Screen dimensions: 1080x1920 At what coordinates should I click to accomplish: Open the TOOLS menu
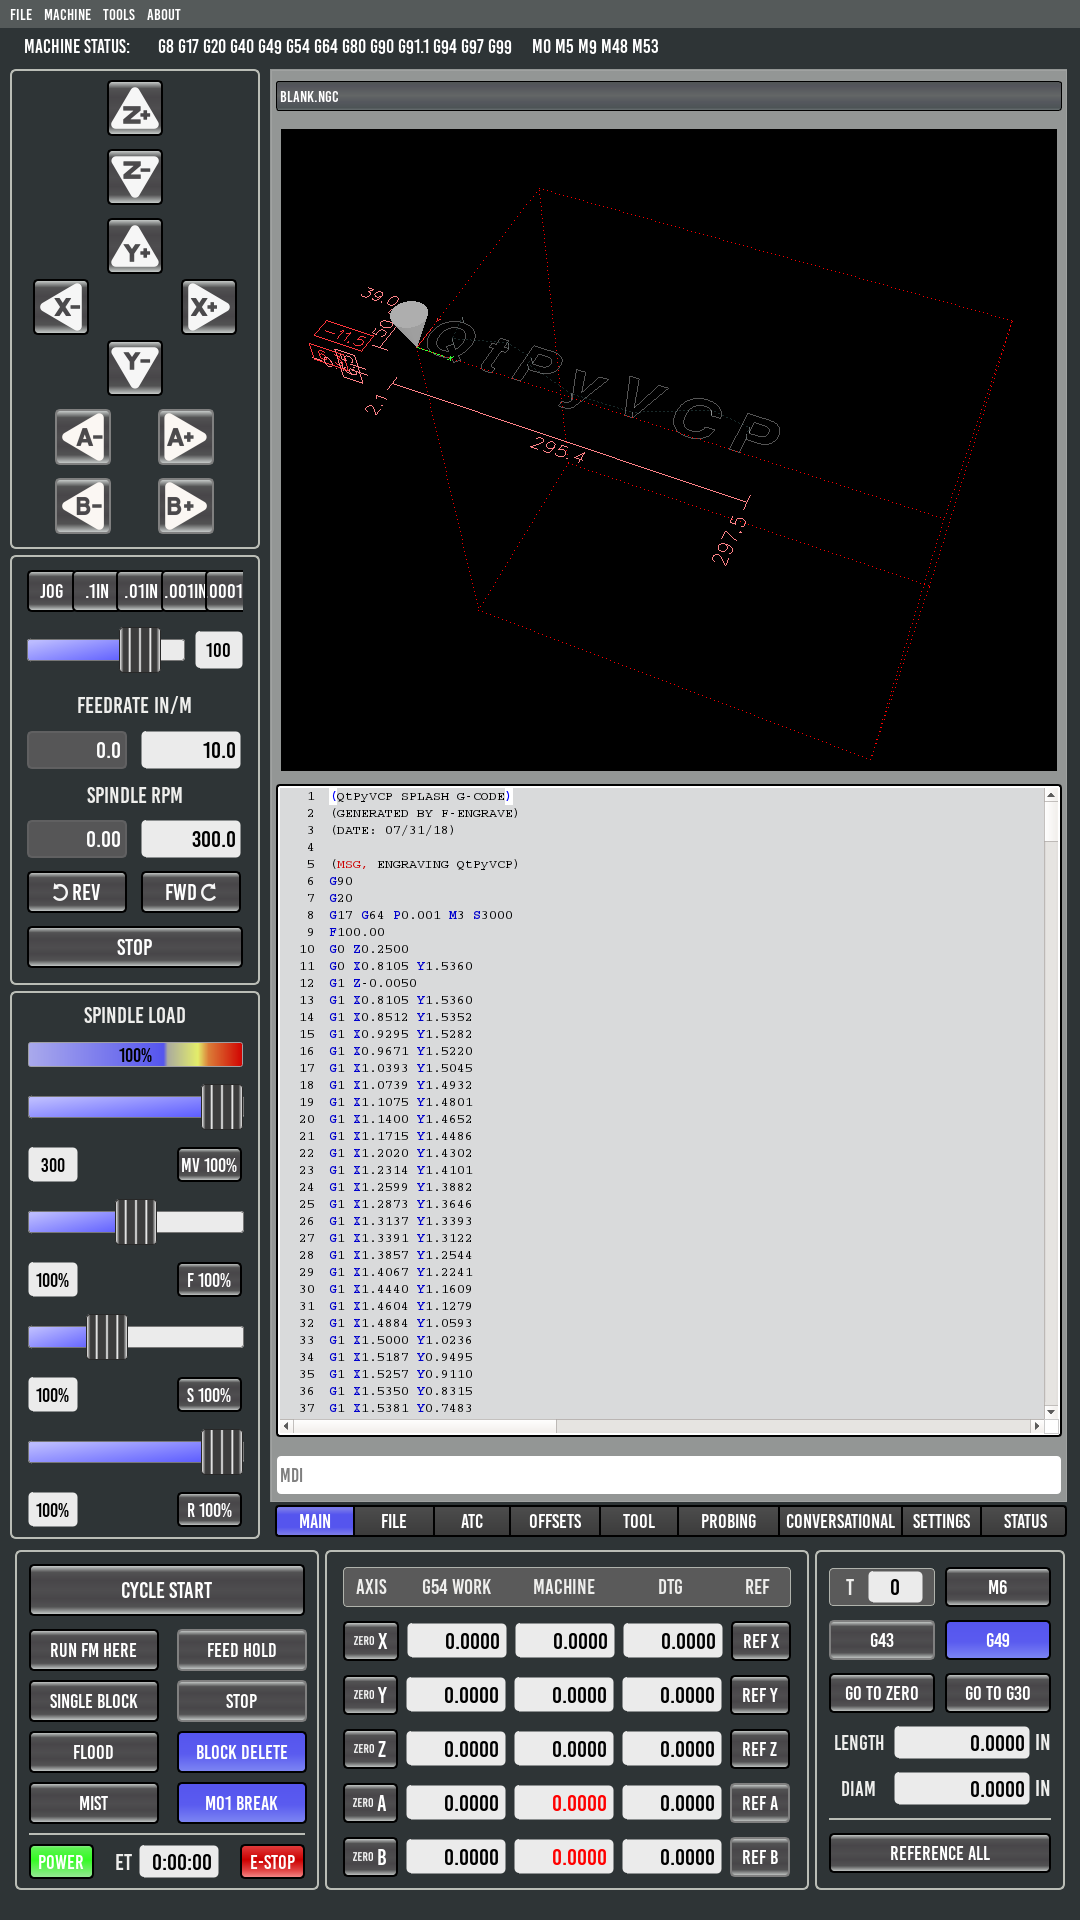click(x=118, y=15)
